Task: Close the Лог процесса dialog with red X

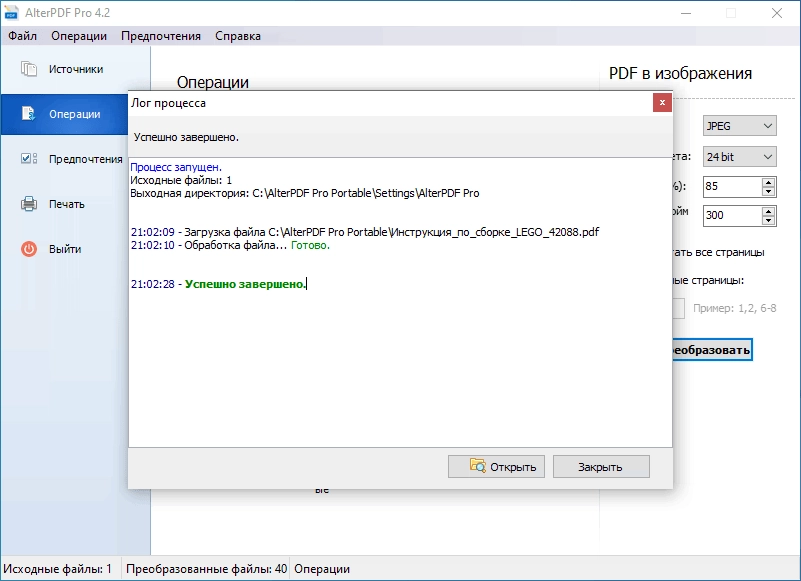Action: (x=662, y=103)
